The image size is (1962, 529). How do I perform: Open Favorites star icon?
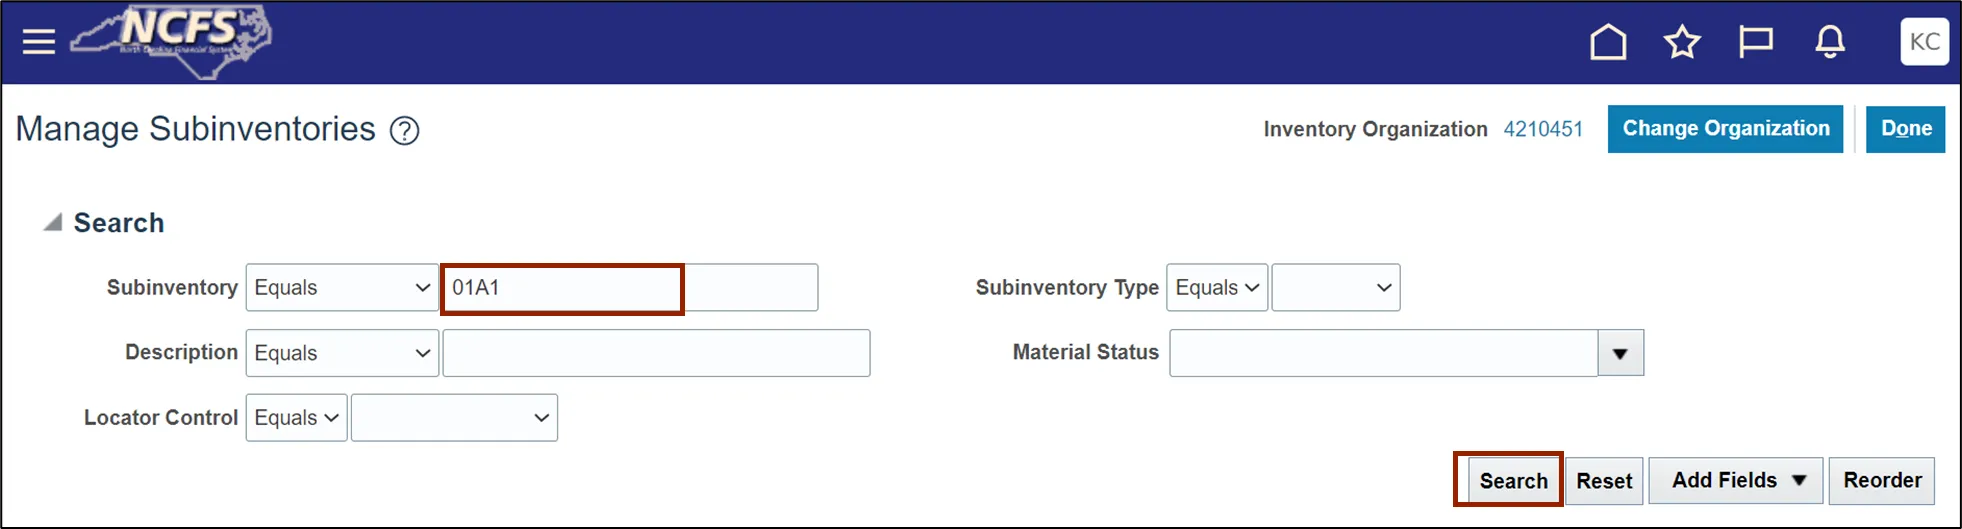click(x=1682, y=42)
